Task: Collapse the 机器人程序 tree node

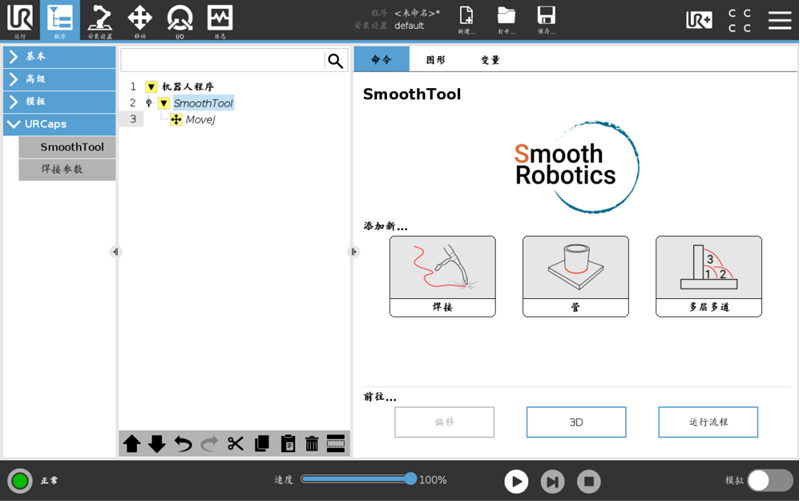Action: [x=151, y=87]
